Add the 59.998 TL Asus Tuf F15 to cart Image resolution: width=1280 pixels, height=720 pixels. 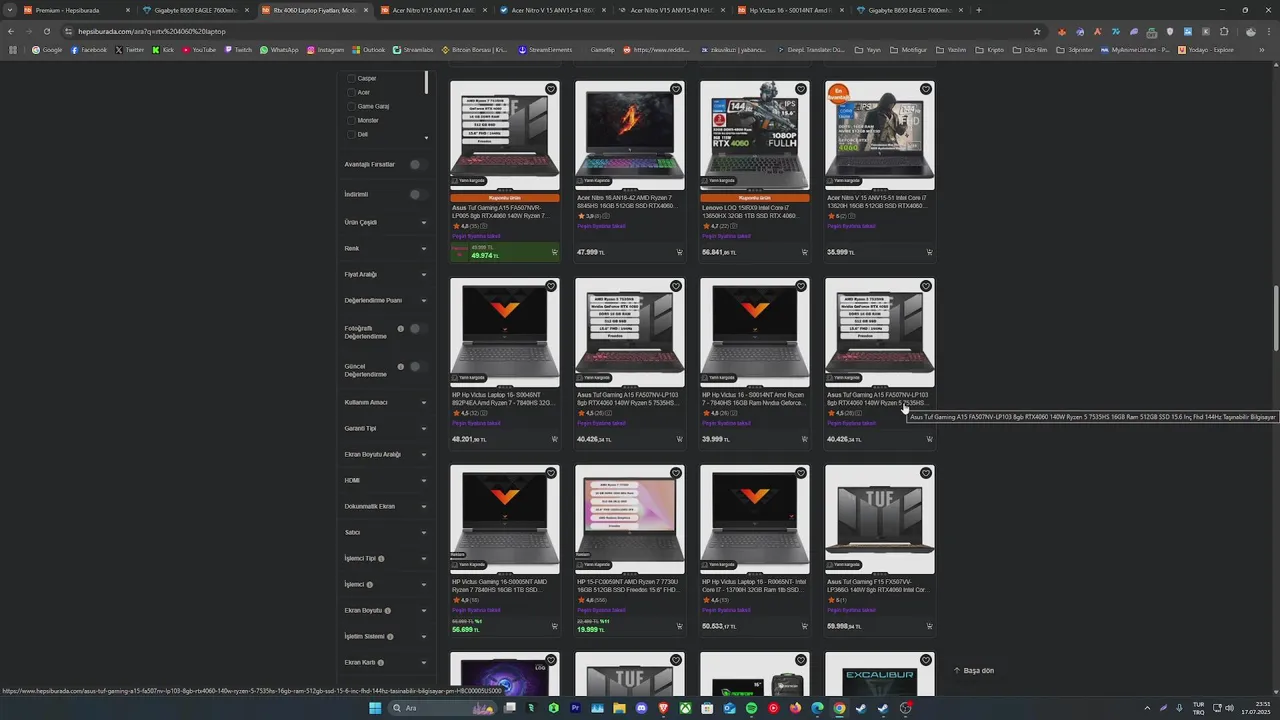click(929, 626)
